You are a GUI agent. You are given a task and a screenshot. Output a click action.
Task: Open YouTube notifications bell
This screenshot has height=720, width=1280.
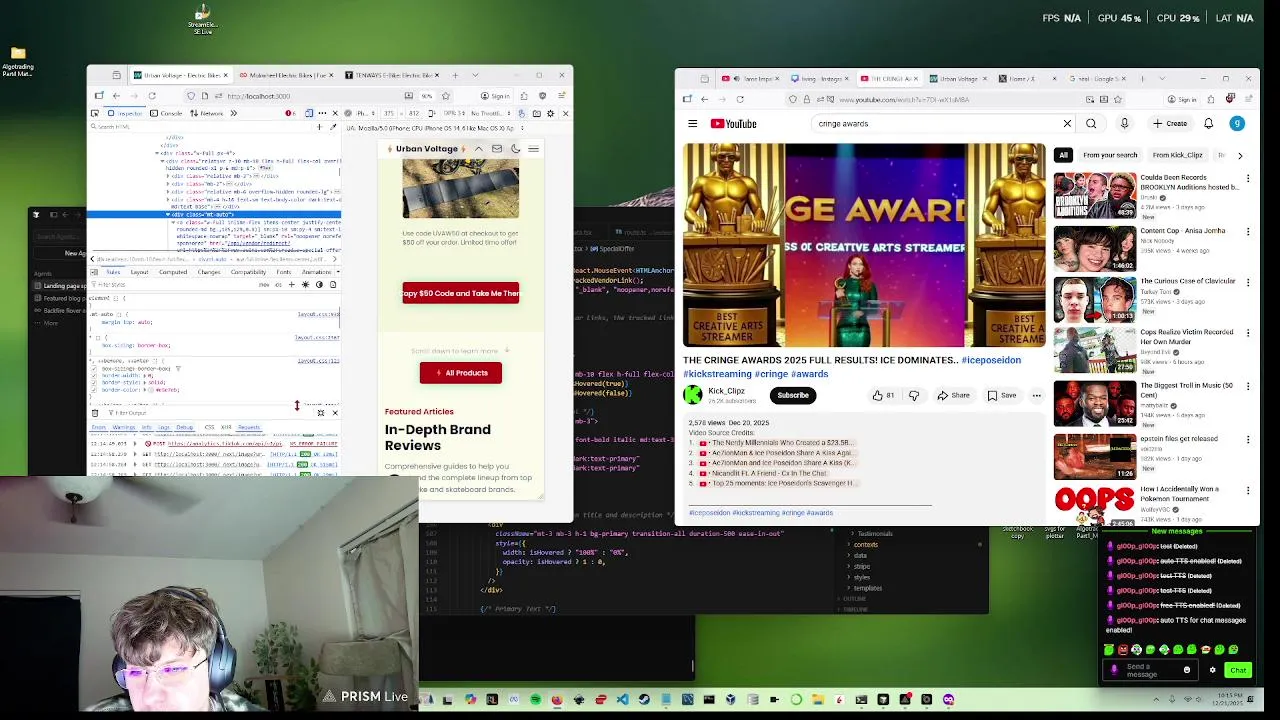click(x=1208, y=124)
